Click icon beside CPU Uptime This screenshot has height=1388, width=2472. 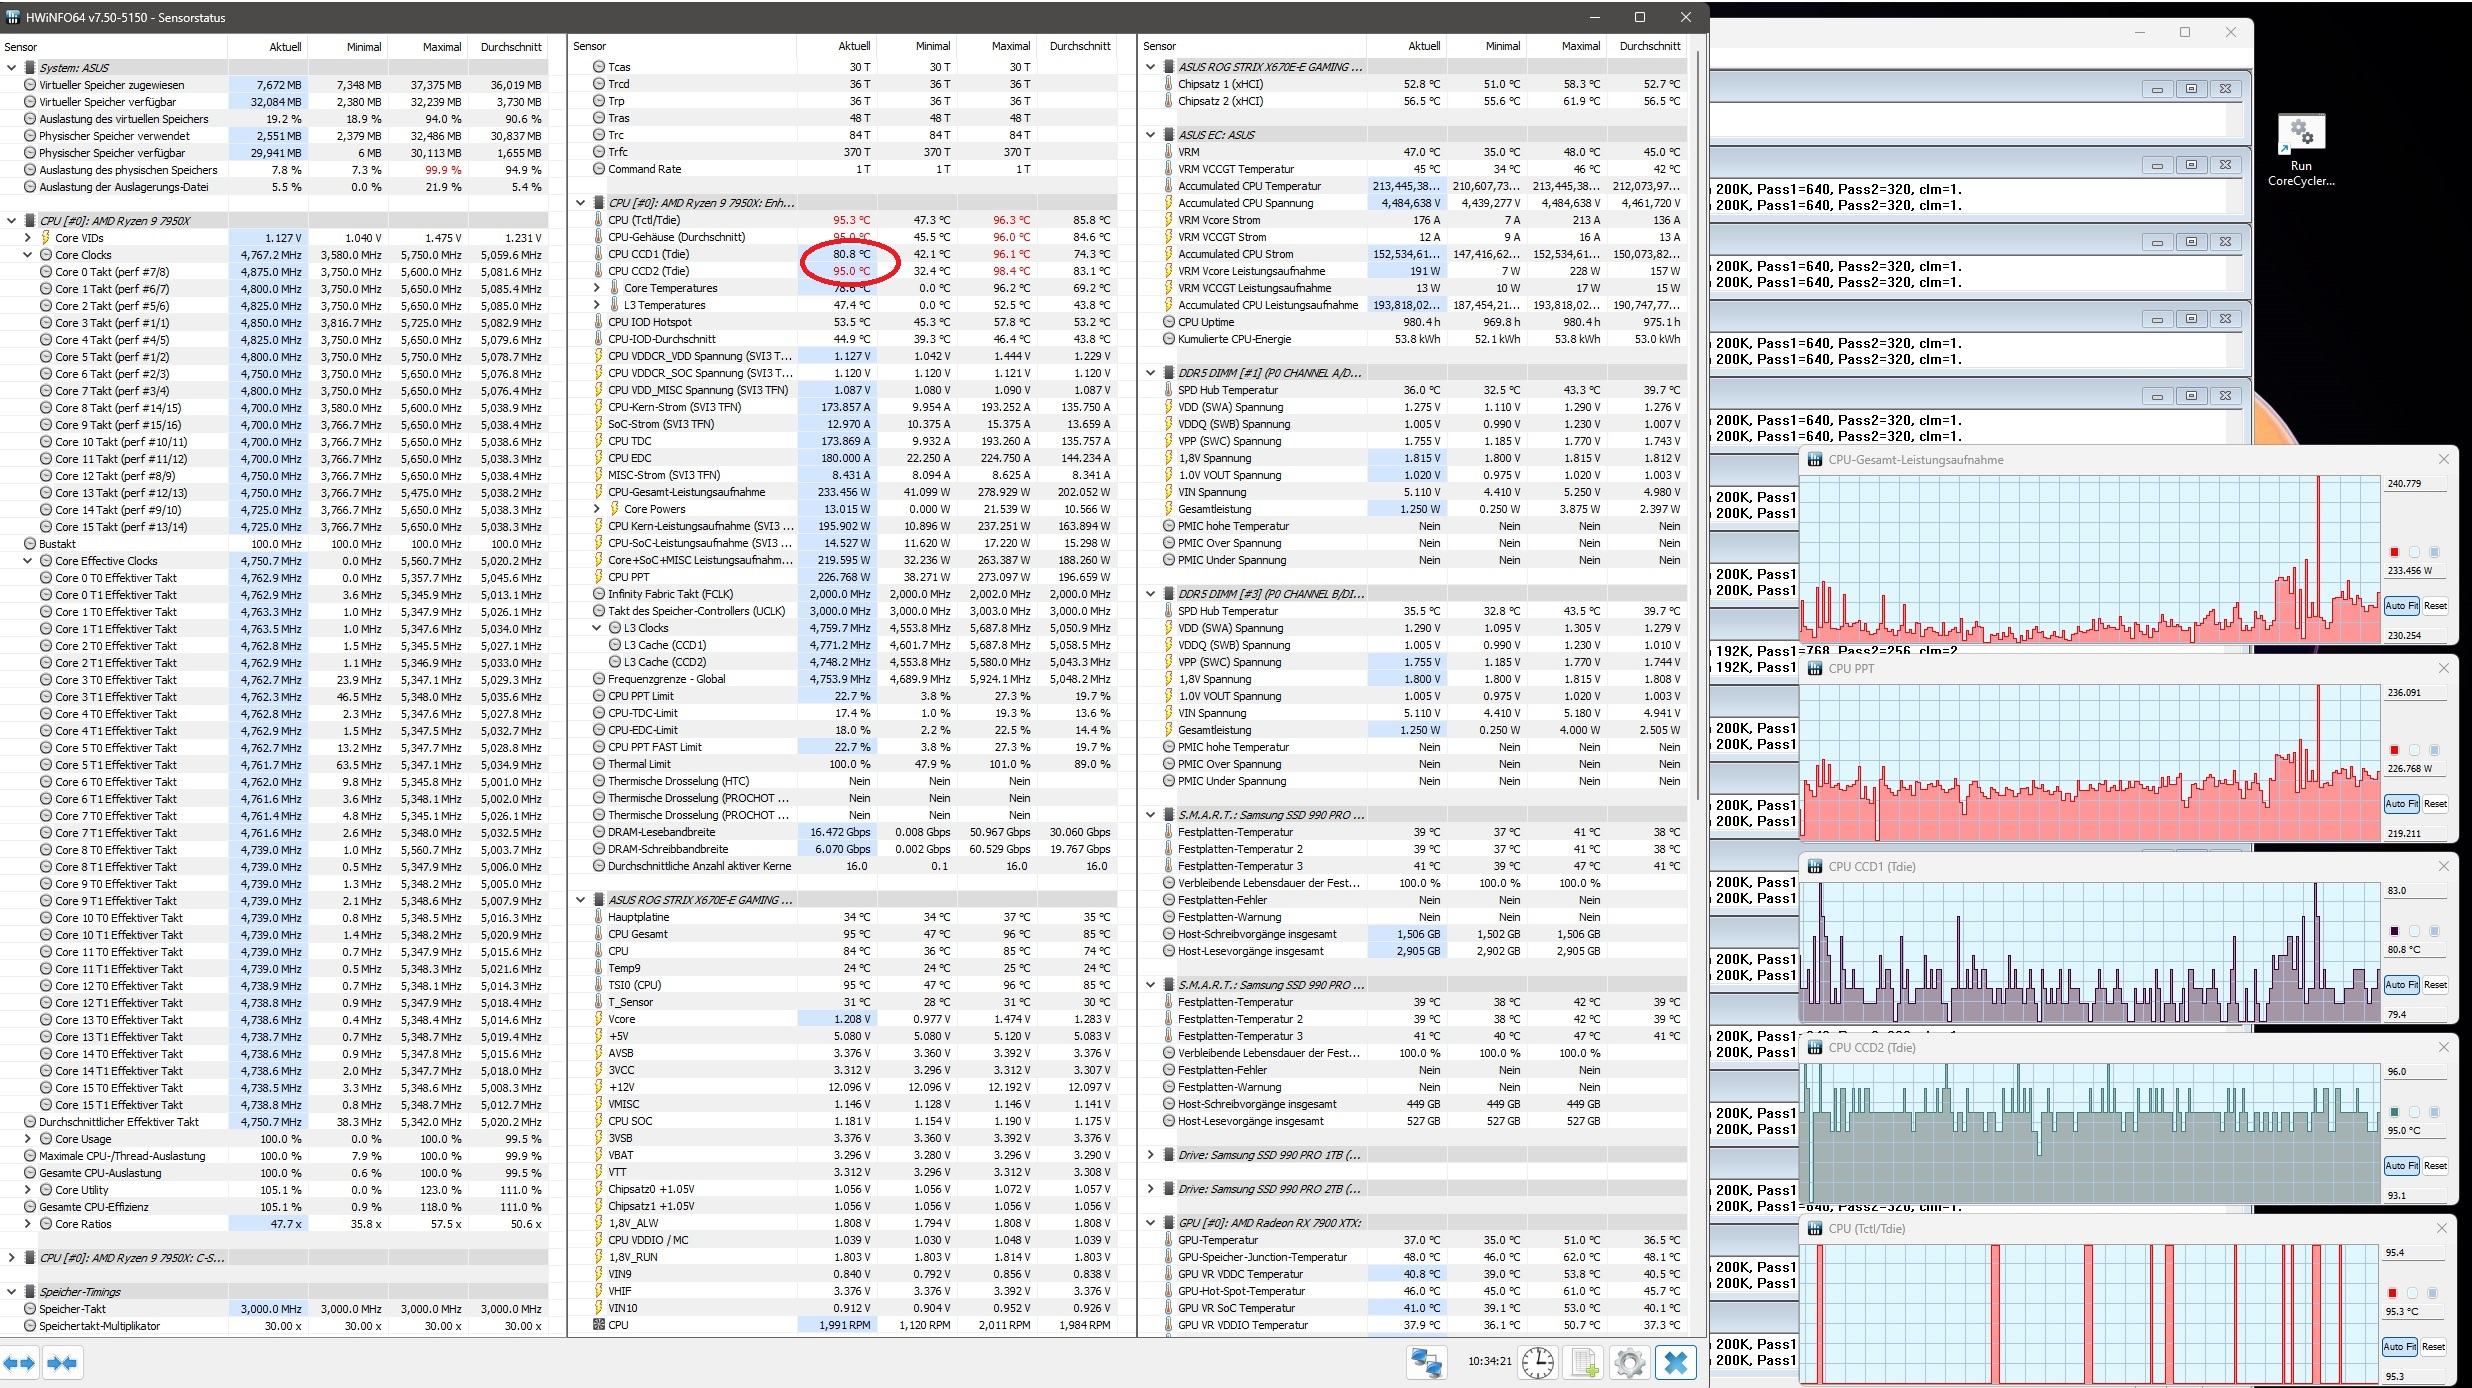(1169, 322)
